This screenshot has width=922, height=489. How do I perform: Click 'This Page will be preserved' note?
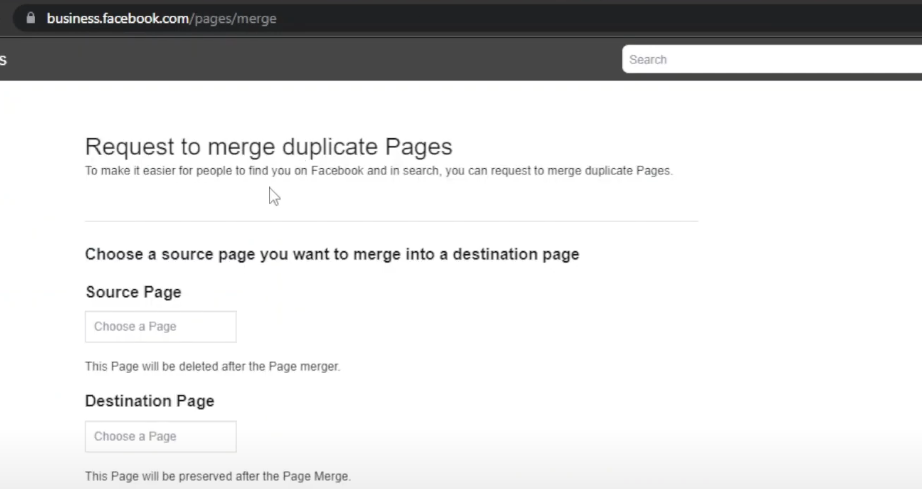pos(218,476)
